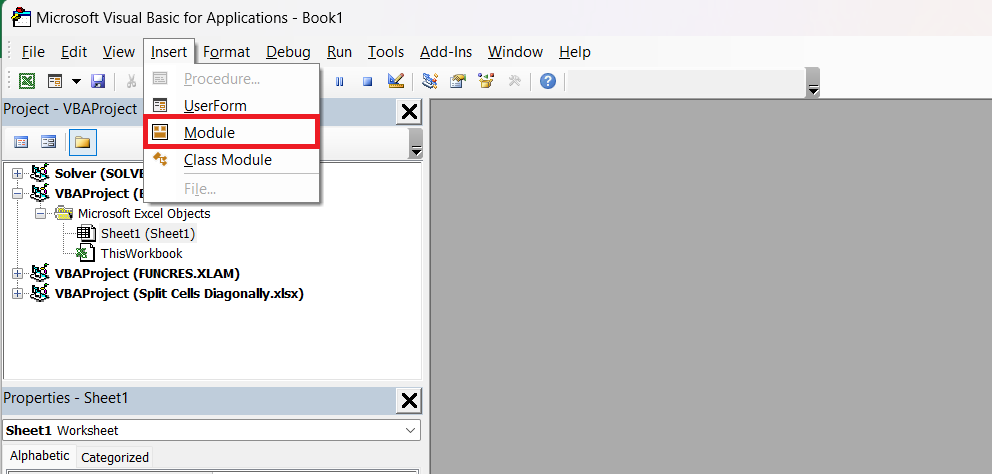Expand VBAProject (FUNCRES.XLAM) node

pos(17,274)
